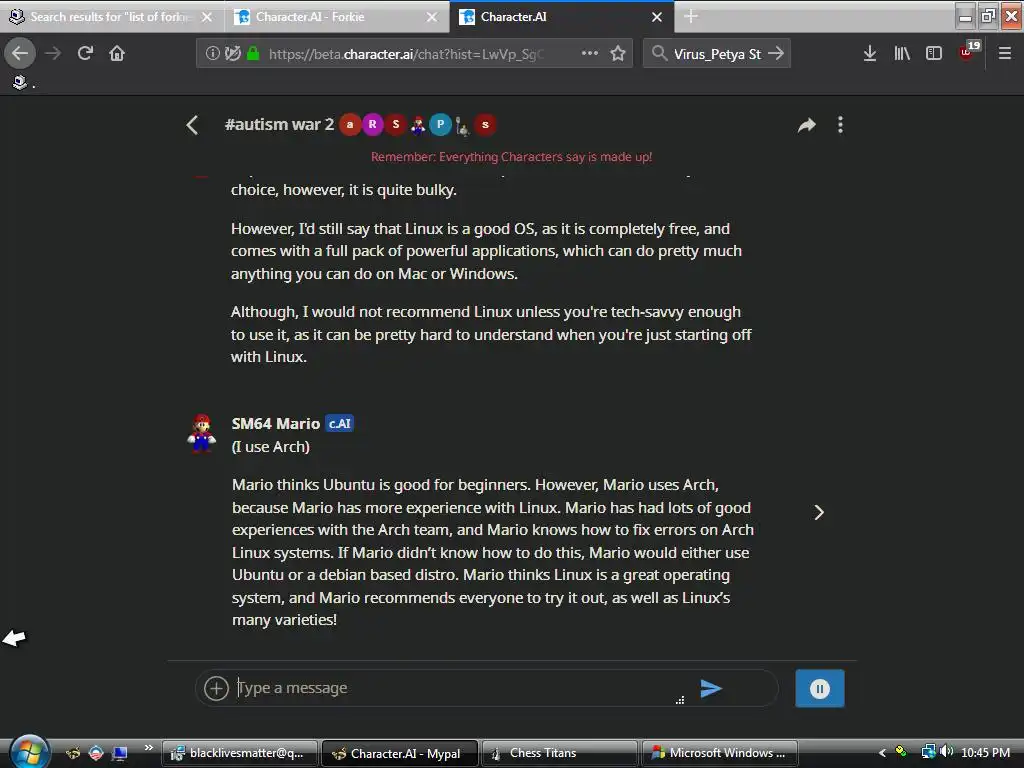
Task: Select the dark red uppercase 'S' member avatar
Action: tap(395, 124)
